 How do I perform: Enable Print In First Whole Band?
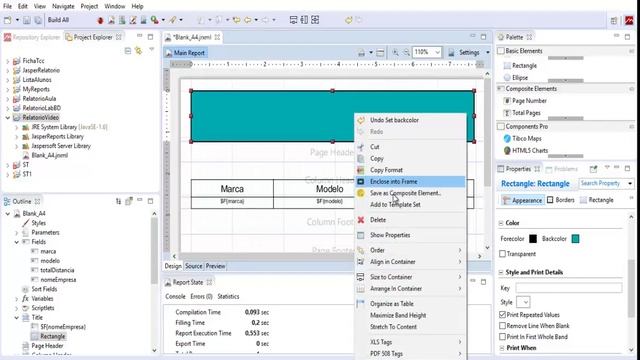tap(502, 337)
